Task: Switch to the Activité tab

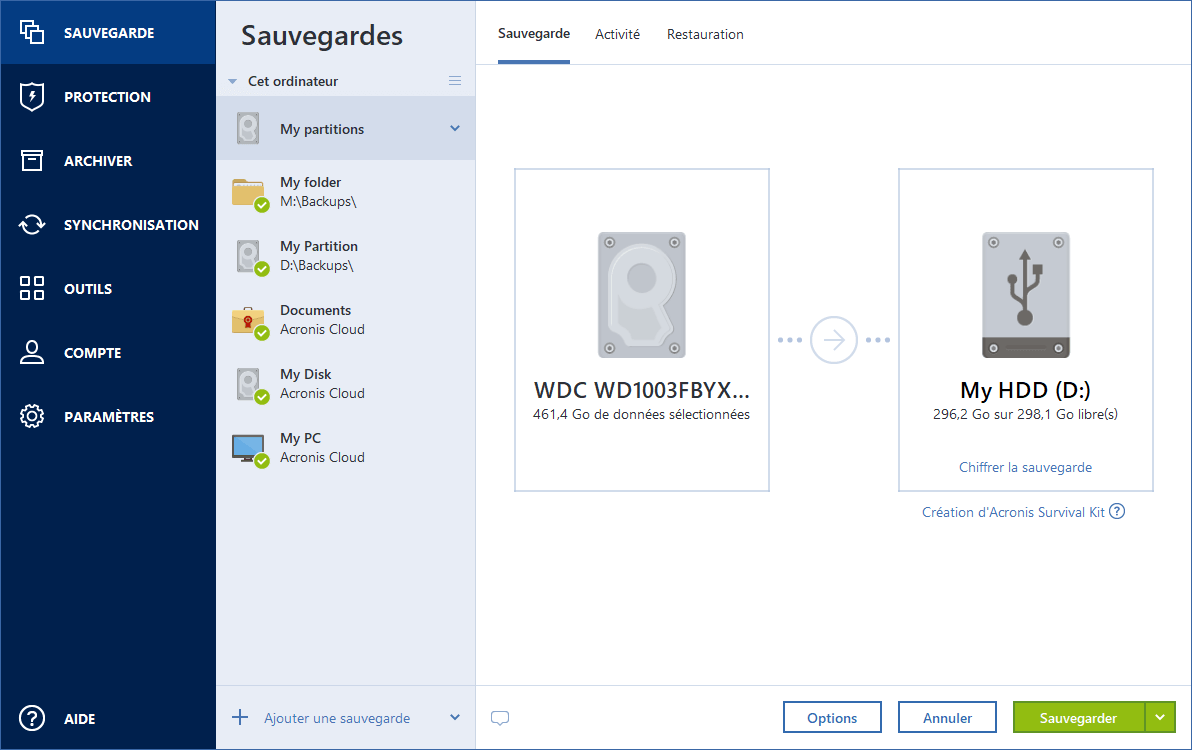Action: pos(617,34)
